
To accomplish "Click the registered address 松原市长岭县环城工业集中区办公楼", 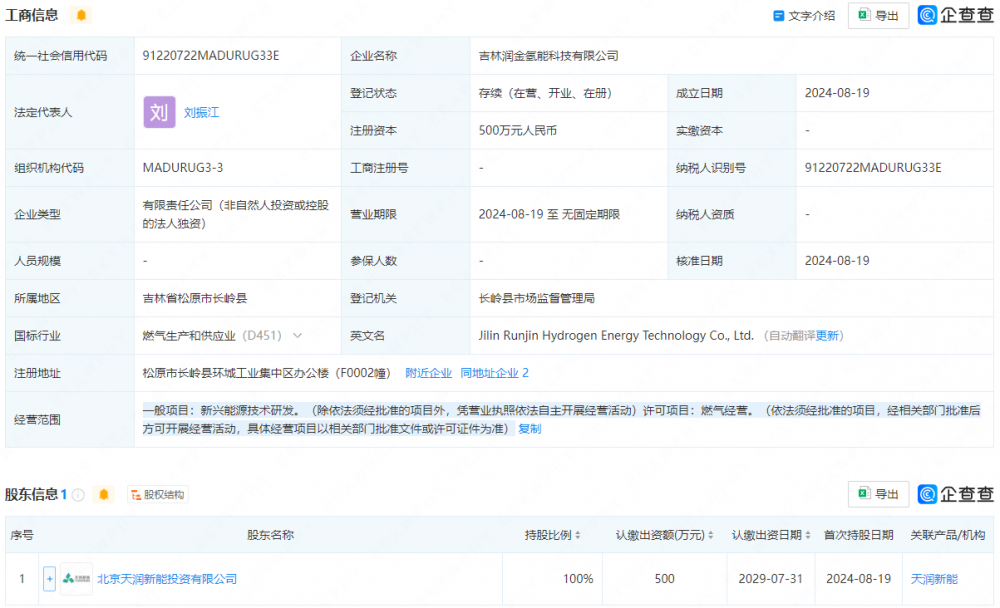I will [x=267, y=373].
